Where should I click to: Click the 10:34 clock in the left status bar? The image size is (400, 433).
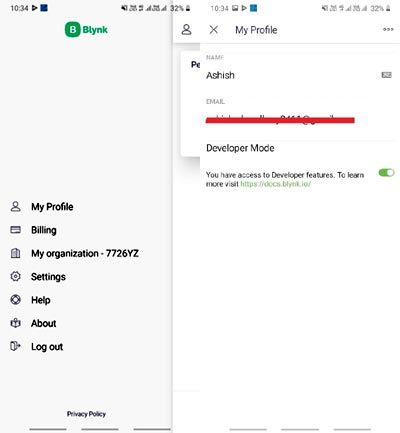click(x=19, y=8)
